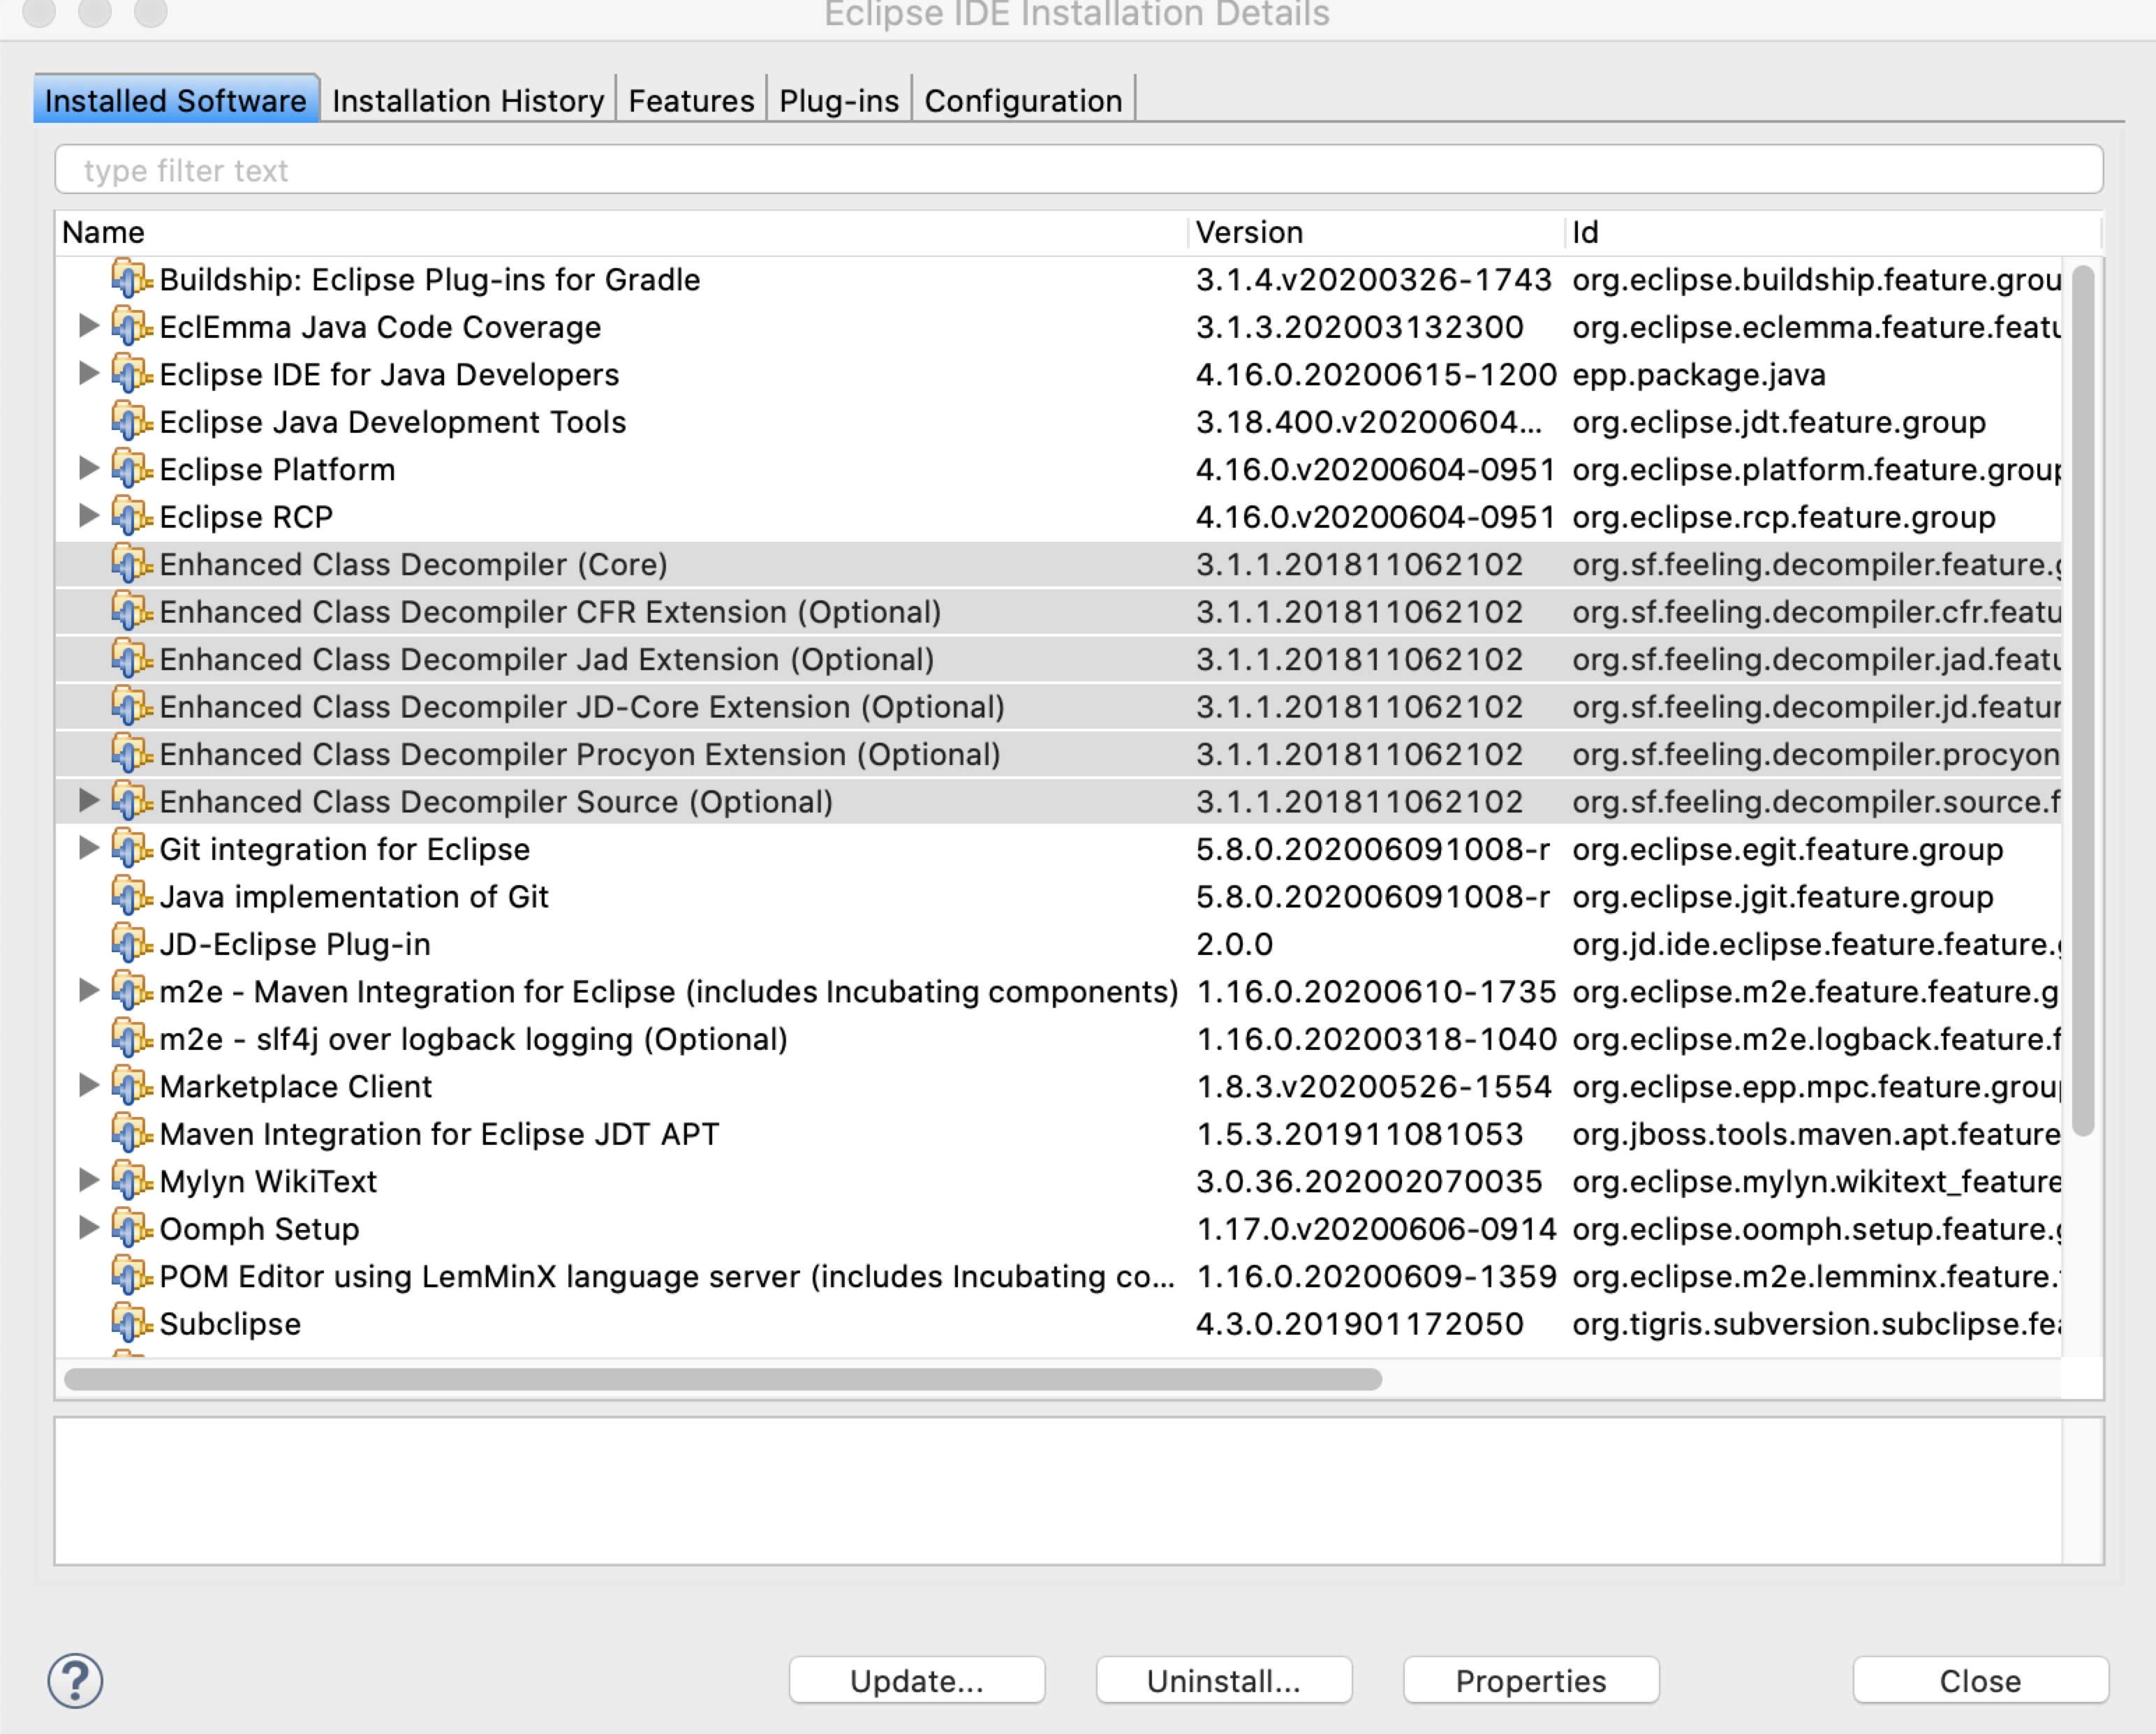
Task: Click the Maven Integration JDT APT icon
Action: pyautogui.click(x=131, y=1134)
